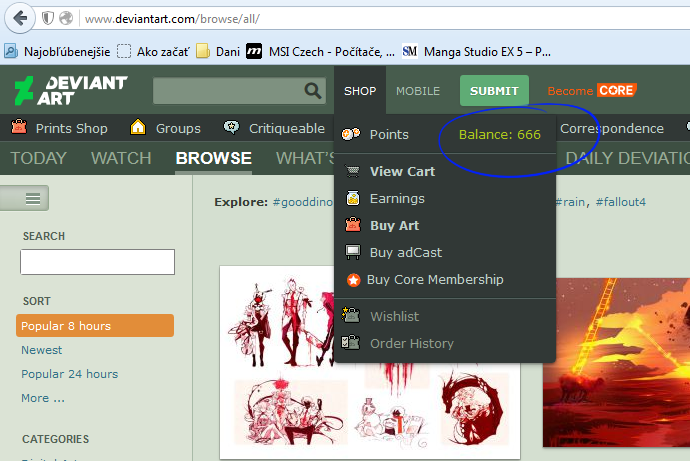The height and width of the screenshot is (461, 690).
Task: Click the browser address bar URL
Action: [x=172, y=19]
